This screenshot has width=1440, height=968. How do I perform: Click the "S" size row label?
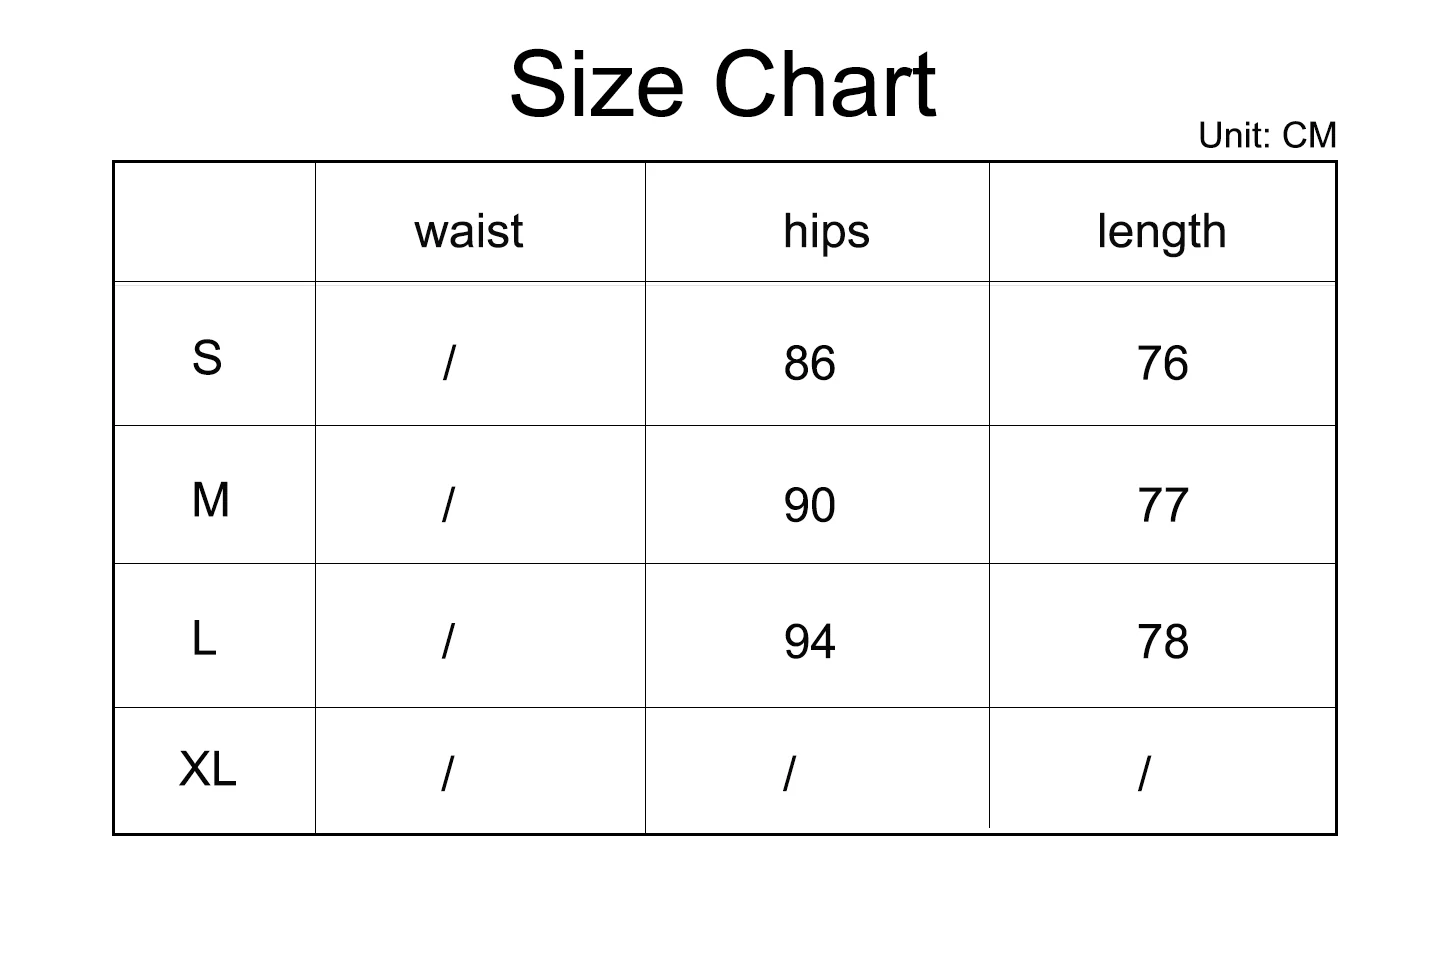[207, 357]
